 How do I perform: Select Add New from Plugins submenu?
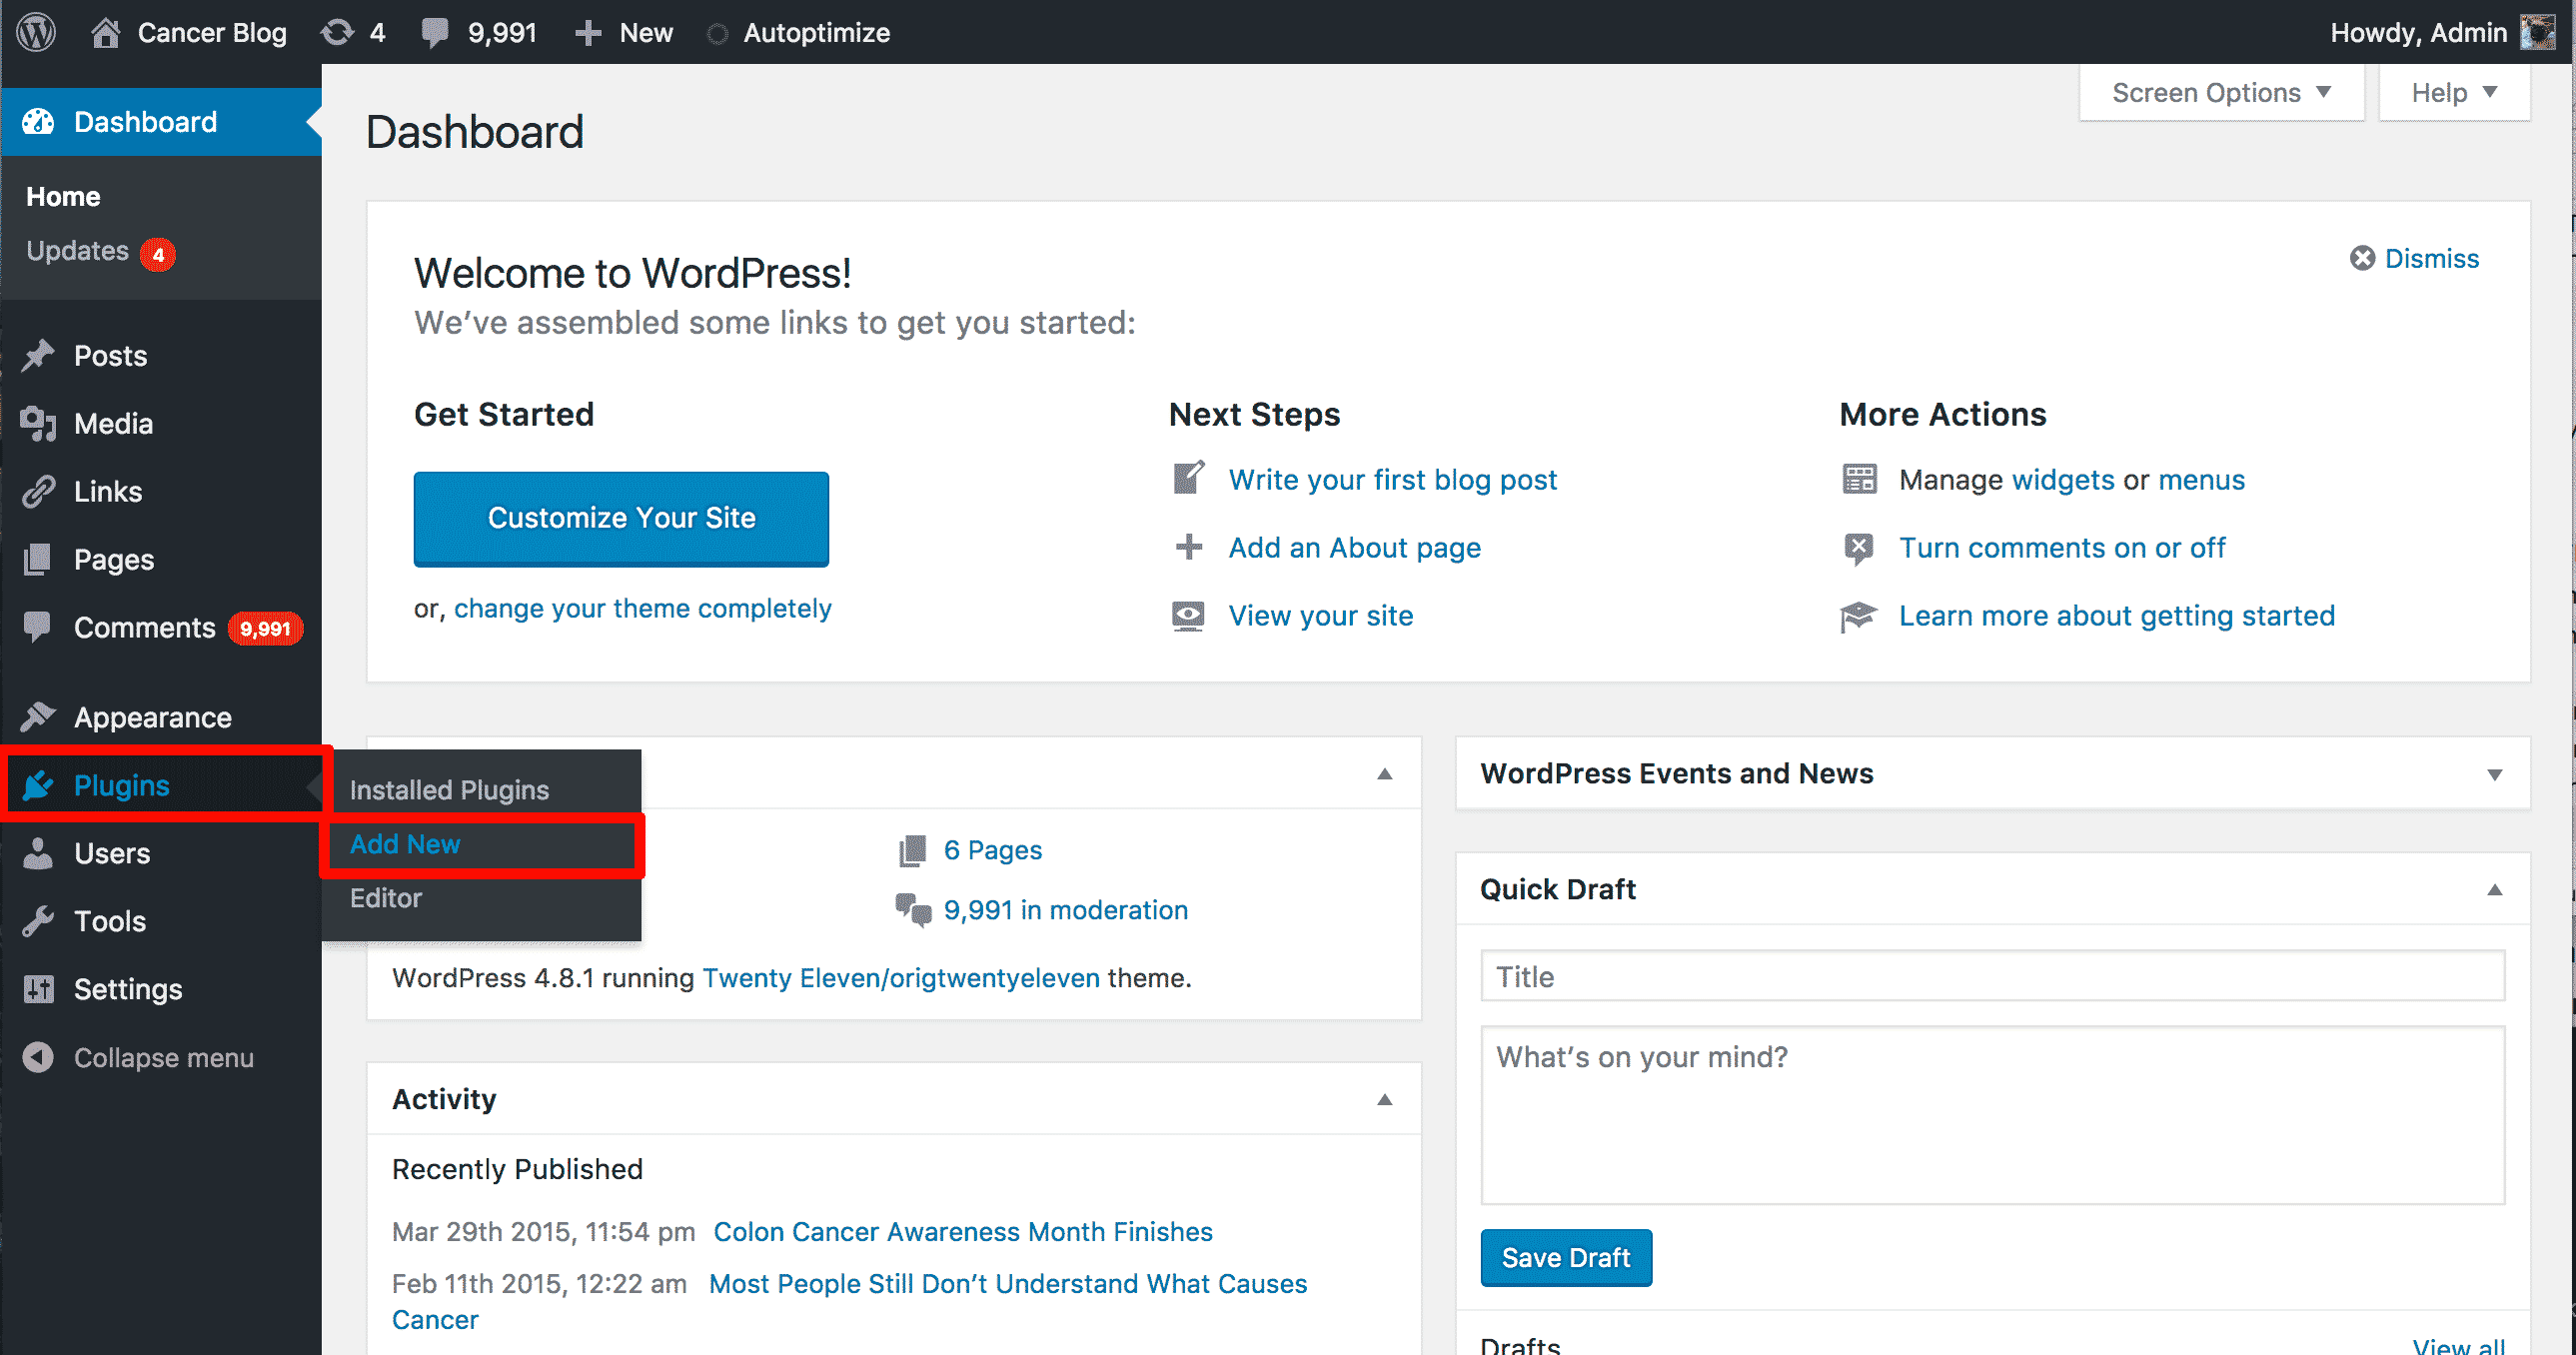pyautogui.click(x=404, y=843)
